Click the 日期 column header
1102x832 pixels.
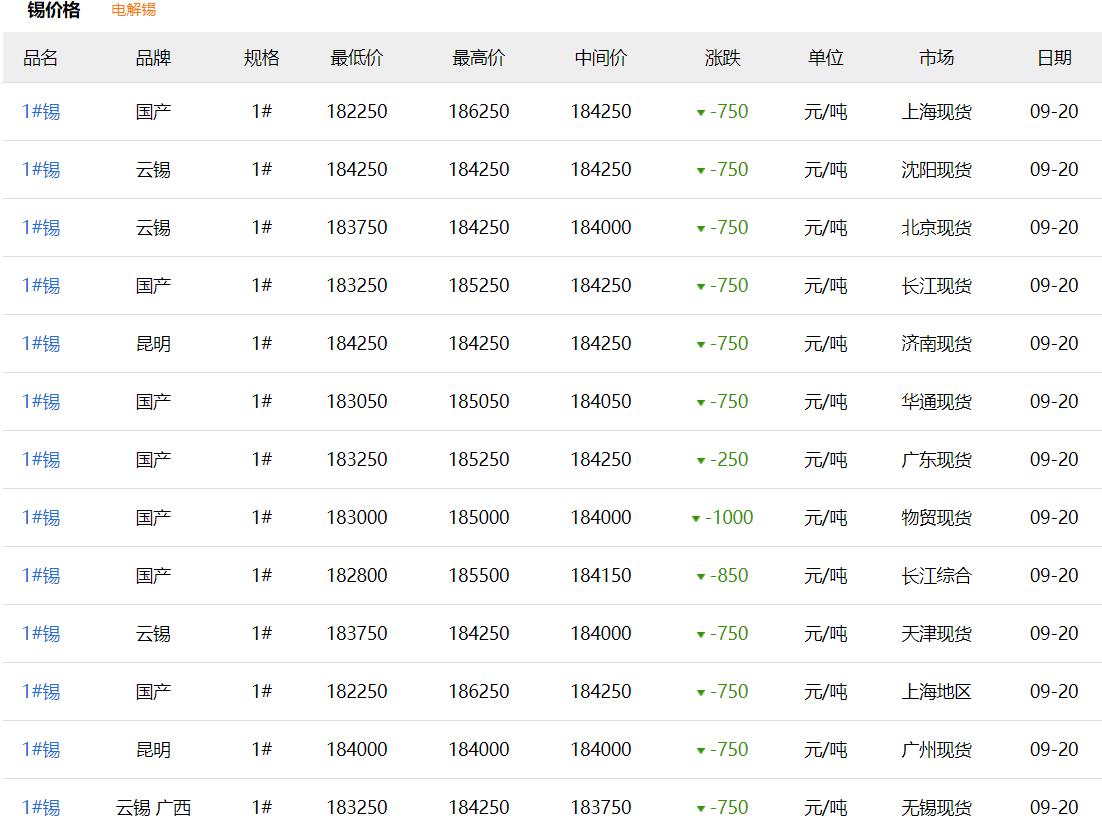[1053, 58]
